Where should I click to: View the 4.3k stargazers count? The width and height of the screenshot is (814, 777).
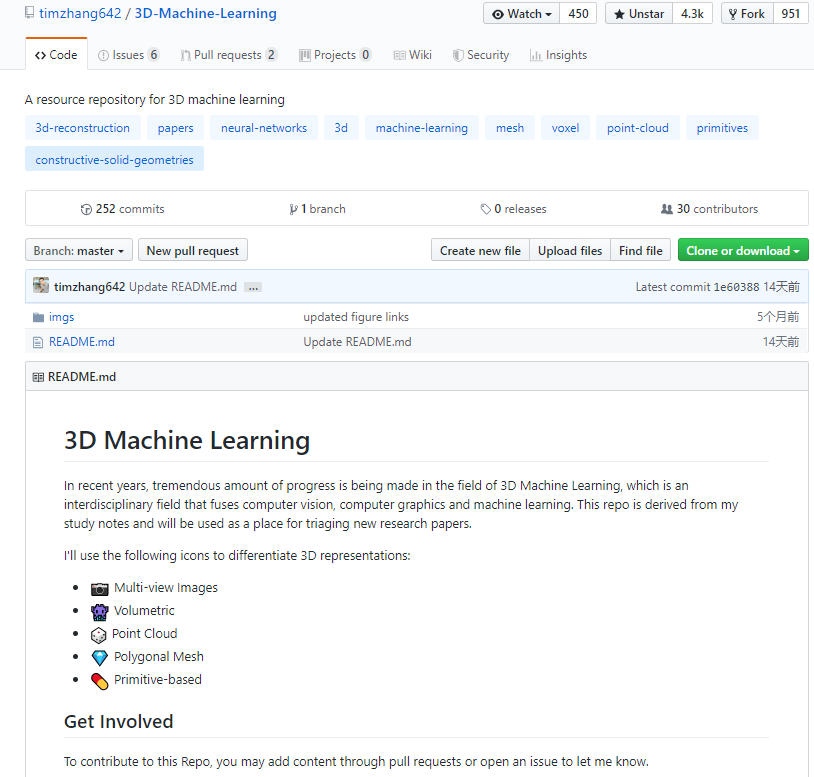point(693,14)
